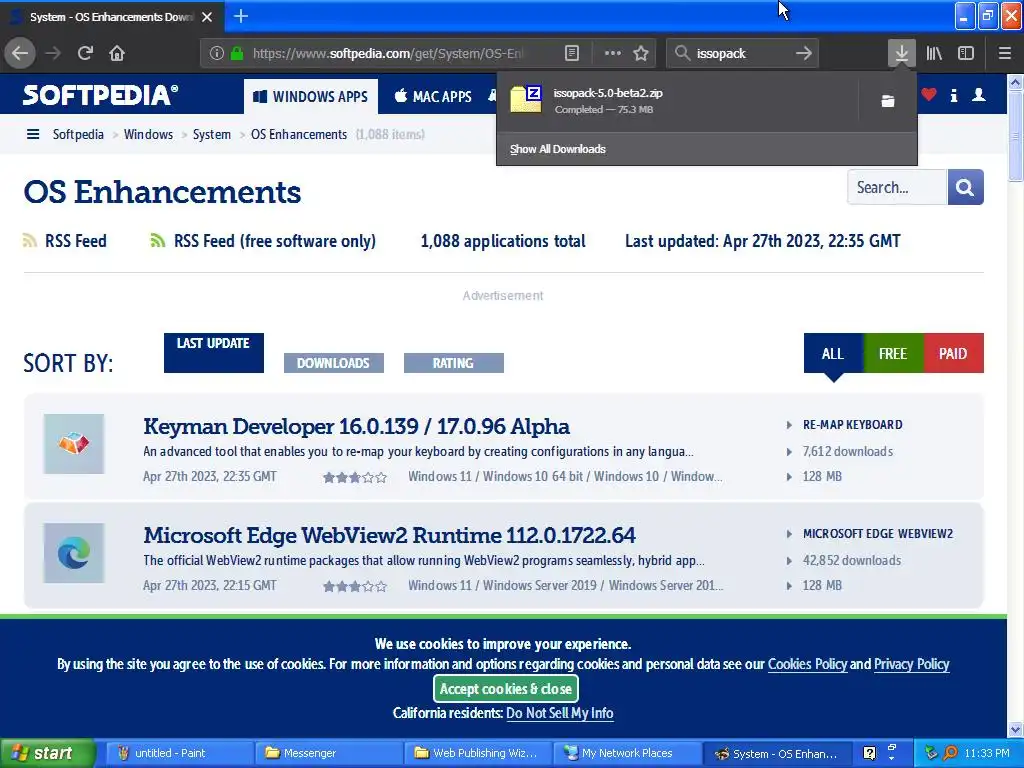Click the issopack-5.0-beta2.zip file icon
Viewport: 1024px width, 768px height.
tap(526, 99)
